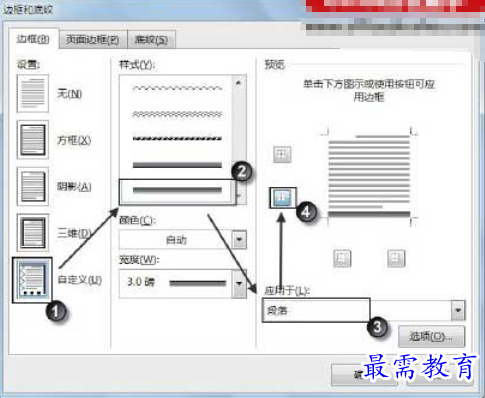Open the 底纹(S) shading tab
The width and height of the screenshot is (485, 398).
[151, 40]
